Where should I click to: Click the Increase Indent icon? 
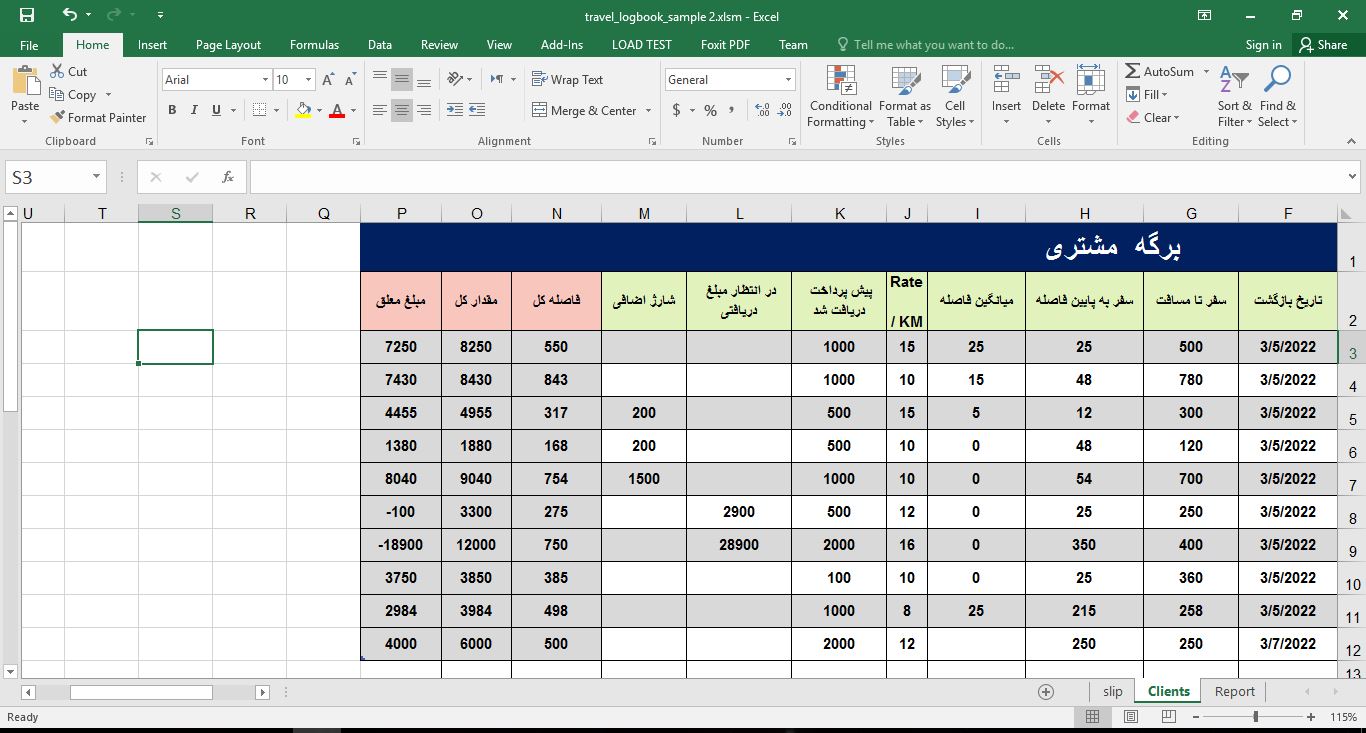point(478,110)
